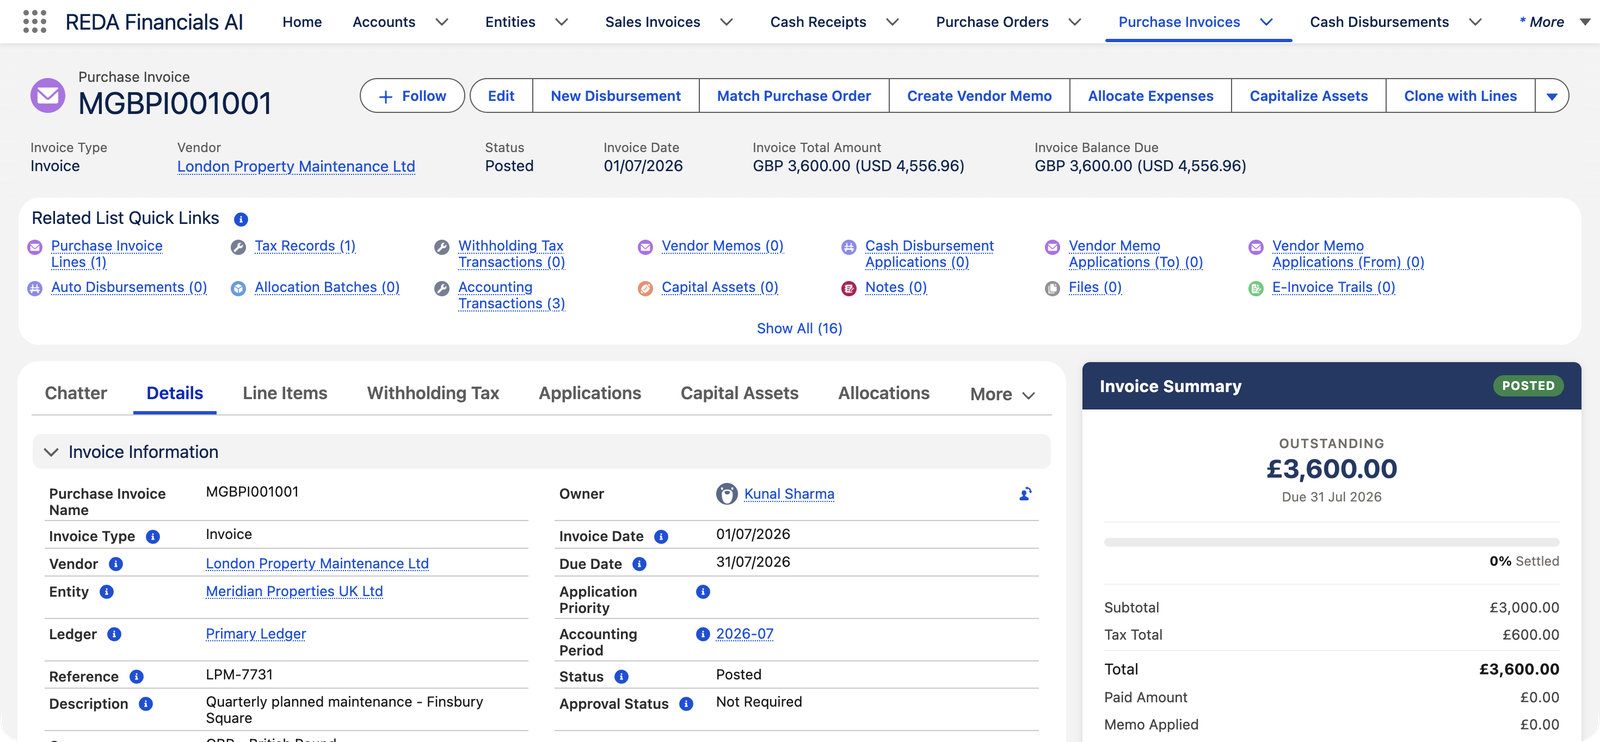Viewport: 1600px width, 742px height.
Task: Expand the Entities nav dropdown chevron
Action: pos(562,22)
